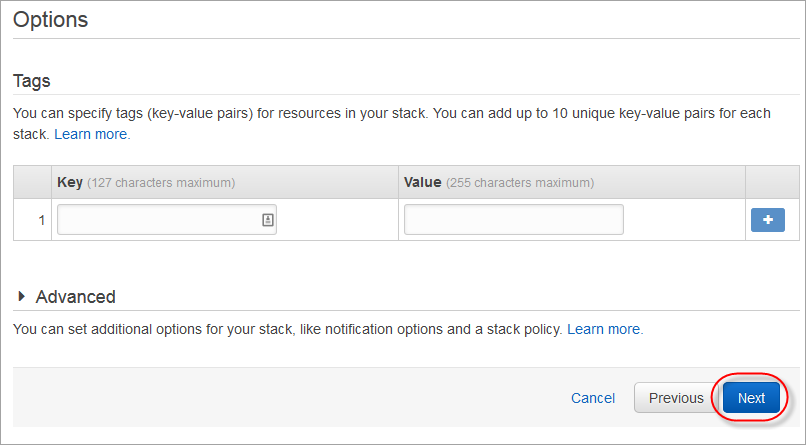Go back with the Previous button
Screen dimensions: 806x445
[676, 398]
